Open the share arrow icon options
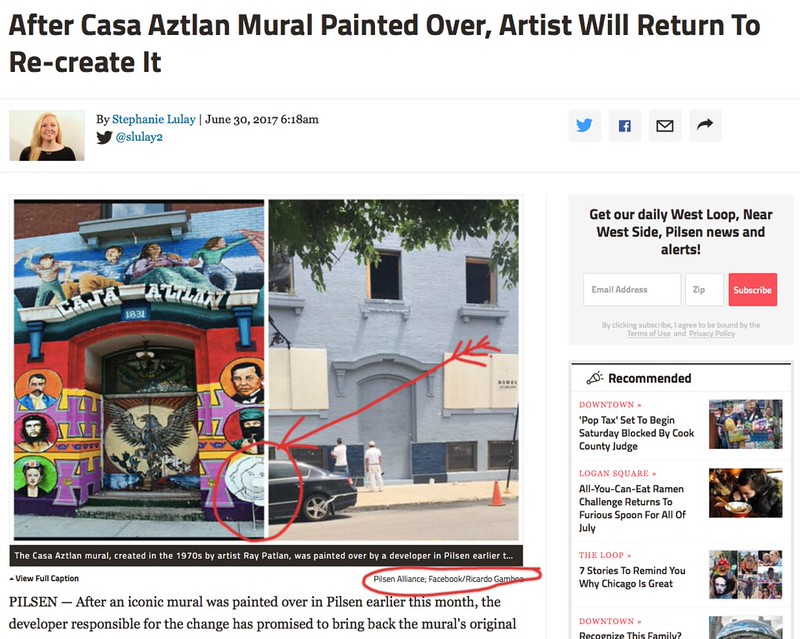 coord(705,126)
